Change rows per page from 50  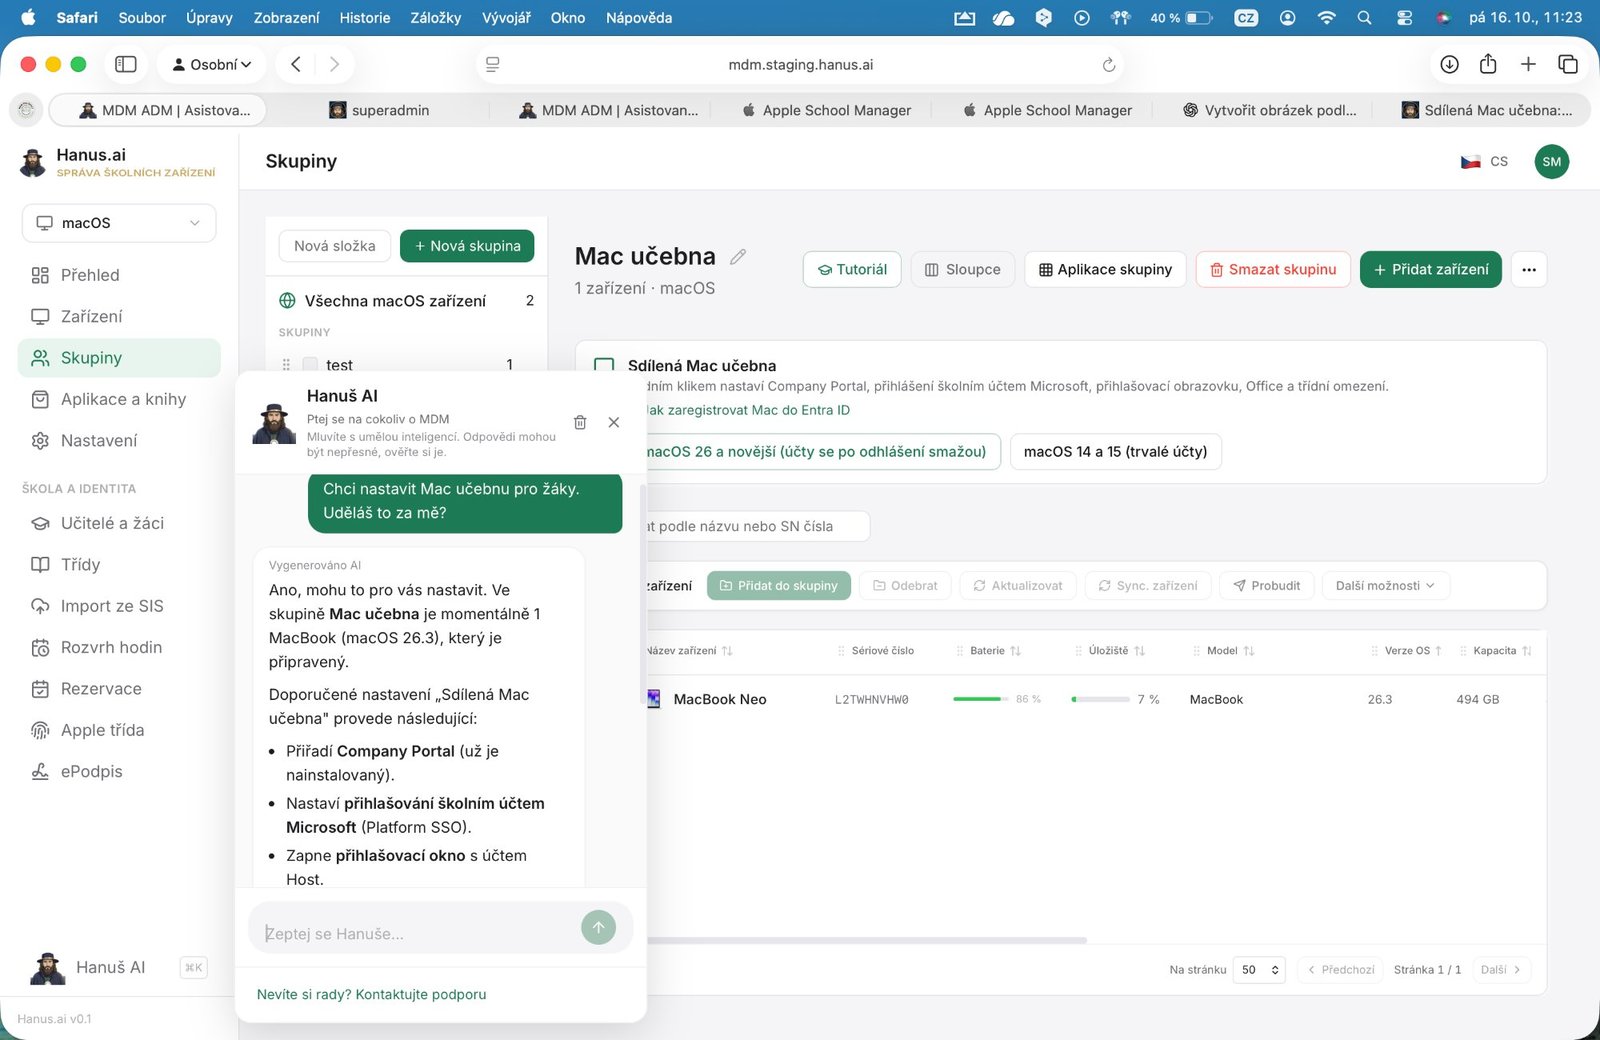[x=1259, y=970]
